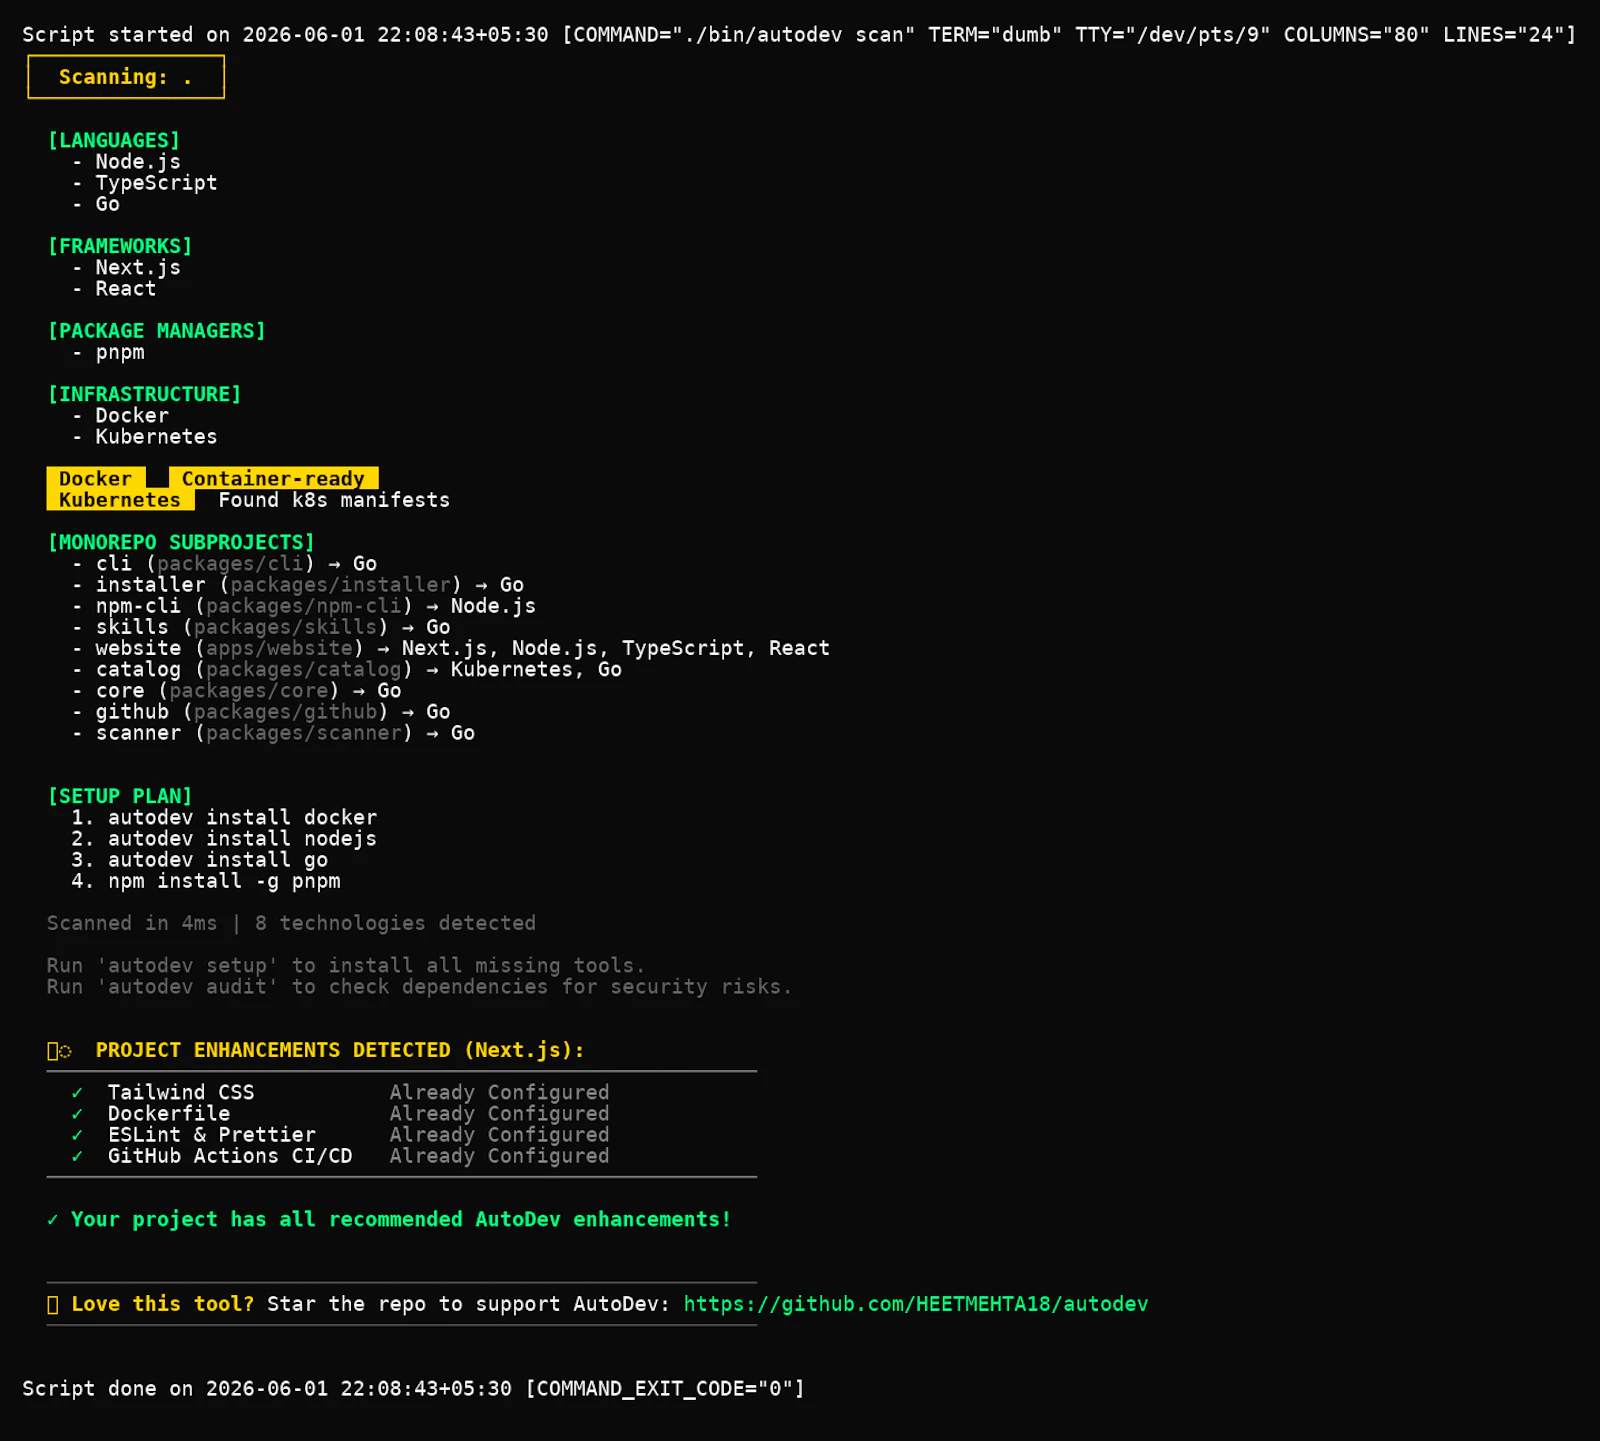Click the 'packages/core' subproject path
The height and width of the screenshot is (1441, 1600).
(x=249, y=691)
